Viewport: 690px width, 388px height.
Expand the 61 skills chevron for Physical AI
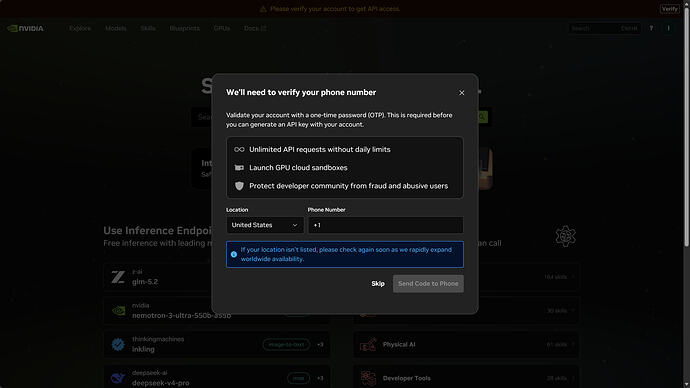(x=573, y=344)
